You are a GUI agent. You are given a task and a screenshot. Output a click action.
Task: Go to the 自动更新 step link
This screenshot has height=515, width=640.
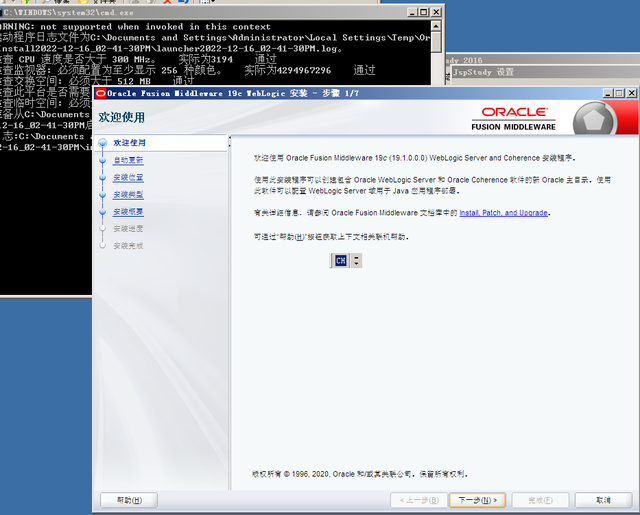click(x=128, y=160)
